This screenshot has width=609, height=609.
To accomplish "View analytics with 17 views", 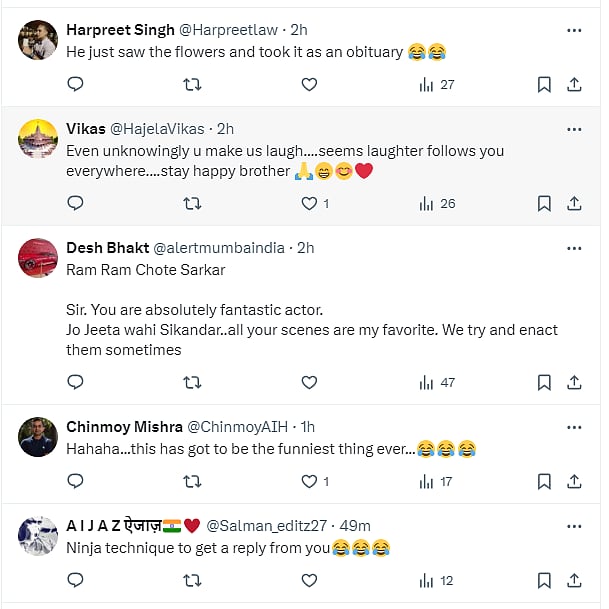I will 437,481.
